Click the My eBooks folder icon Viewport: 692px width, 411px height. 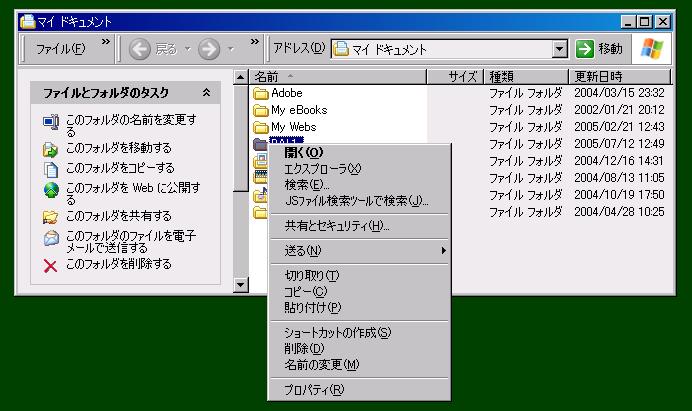click(261, 110)
